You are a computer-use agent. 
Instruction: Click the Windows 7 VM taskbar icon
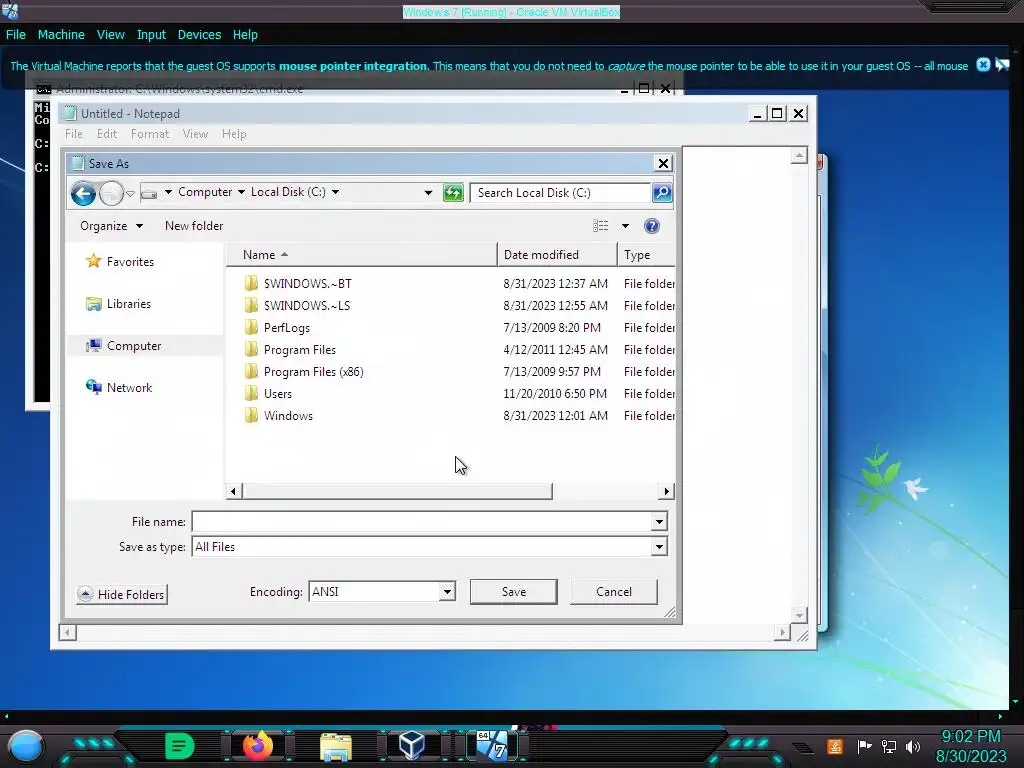(x=492, y=745)
